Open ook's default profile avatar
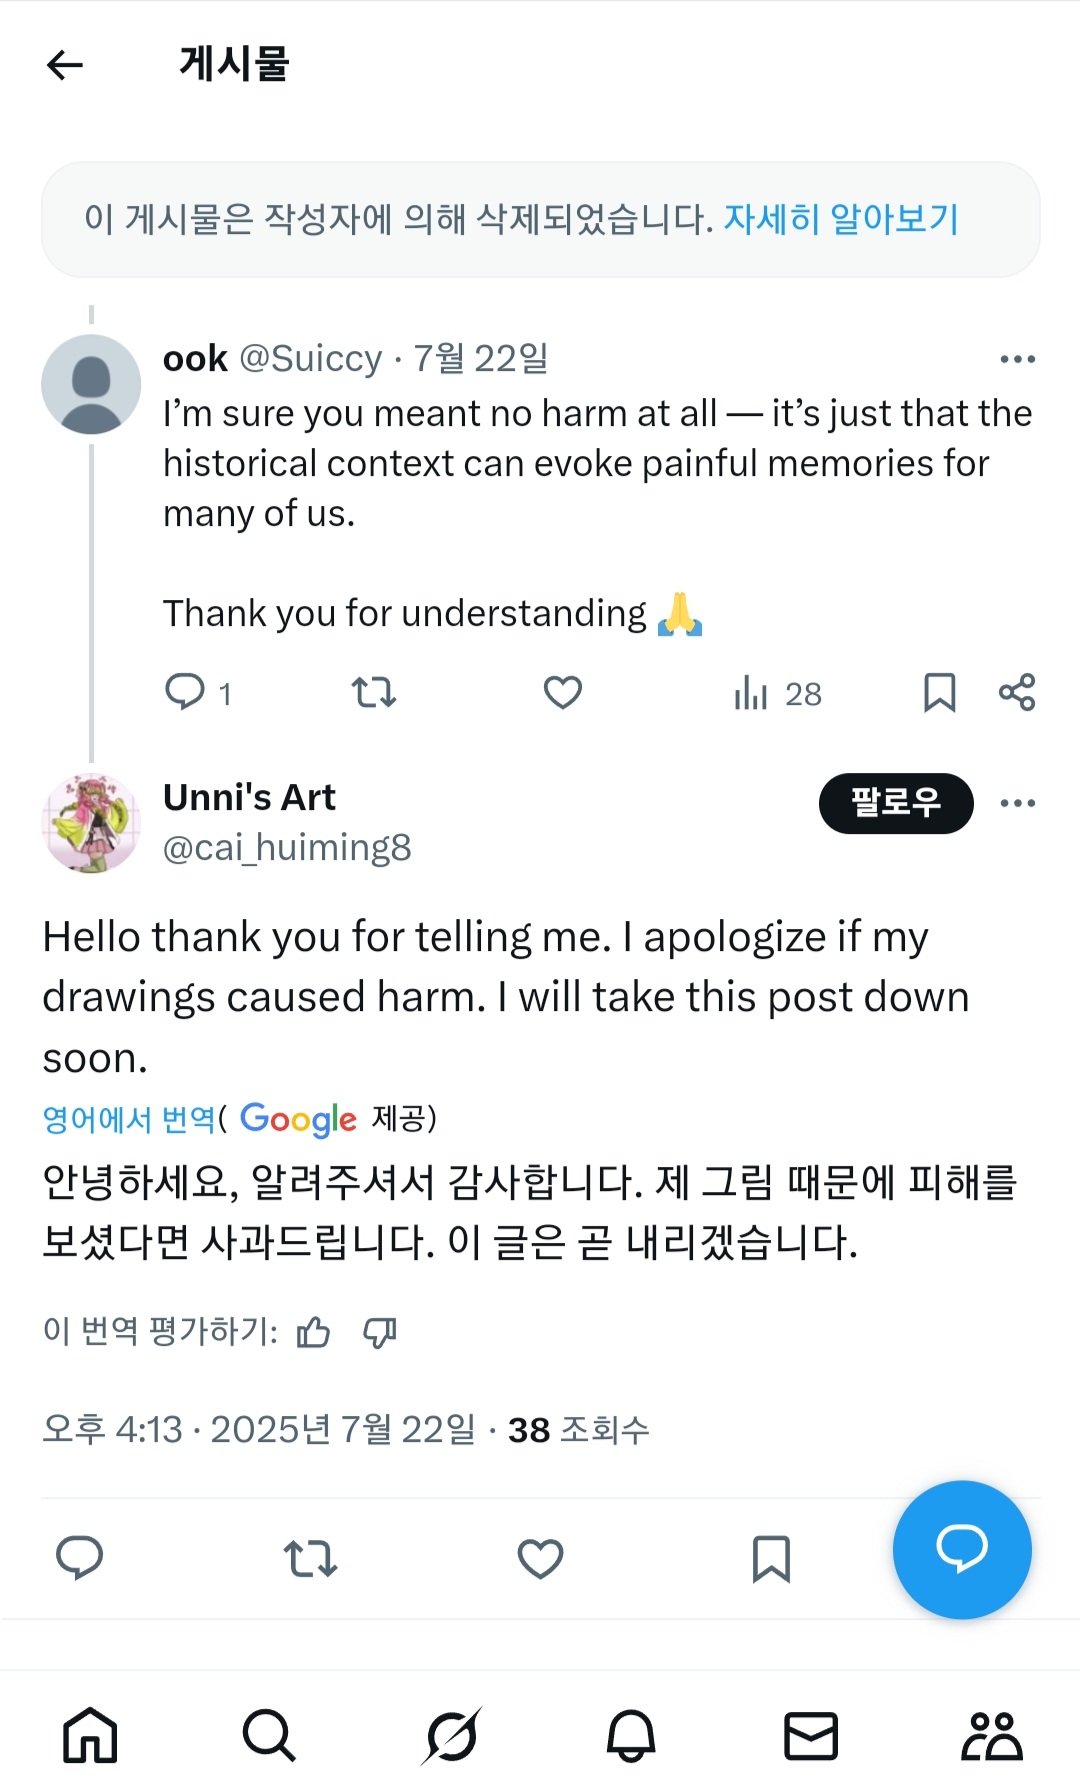This screenshot has height=1782, width=1080. pyautogui.click(x=91, y=384)
